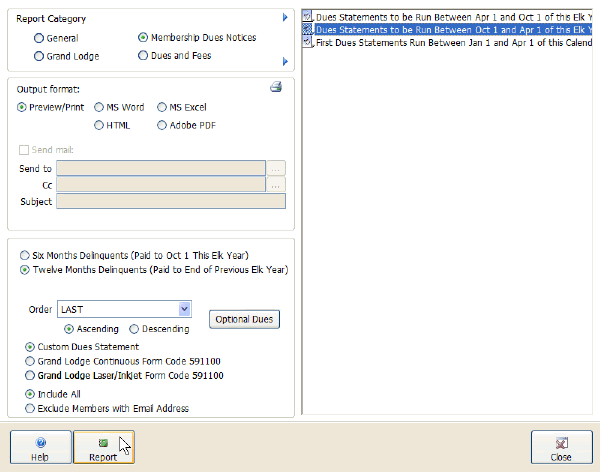Set the output format to MS Excel
The width and height of the screenshot is (600, 472).
(162, 107)
